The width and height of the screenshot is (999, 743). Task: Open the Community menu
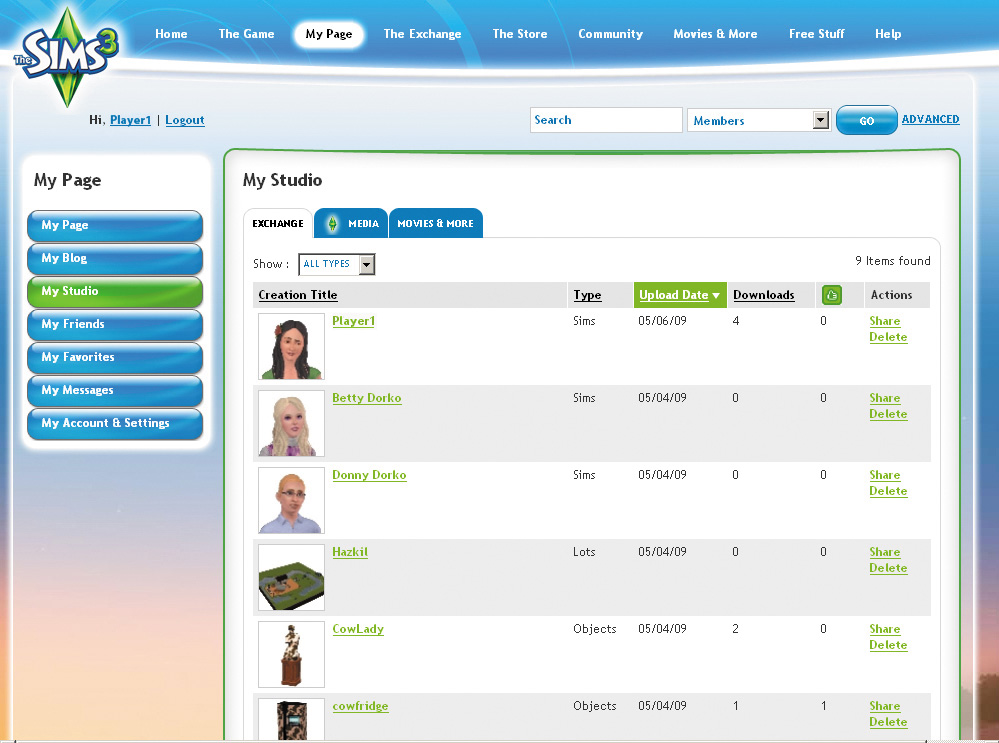[x=610, y=34]
